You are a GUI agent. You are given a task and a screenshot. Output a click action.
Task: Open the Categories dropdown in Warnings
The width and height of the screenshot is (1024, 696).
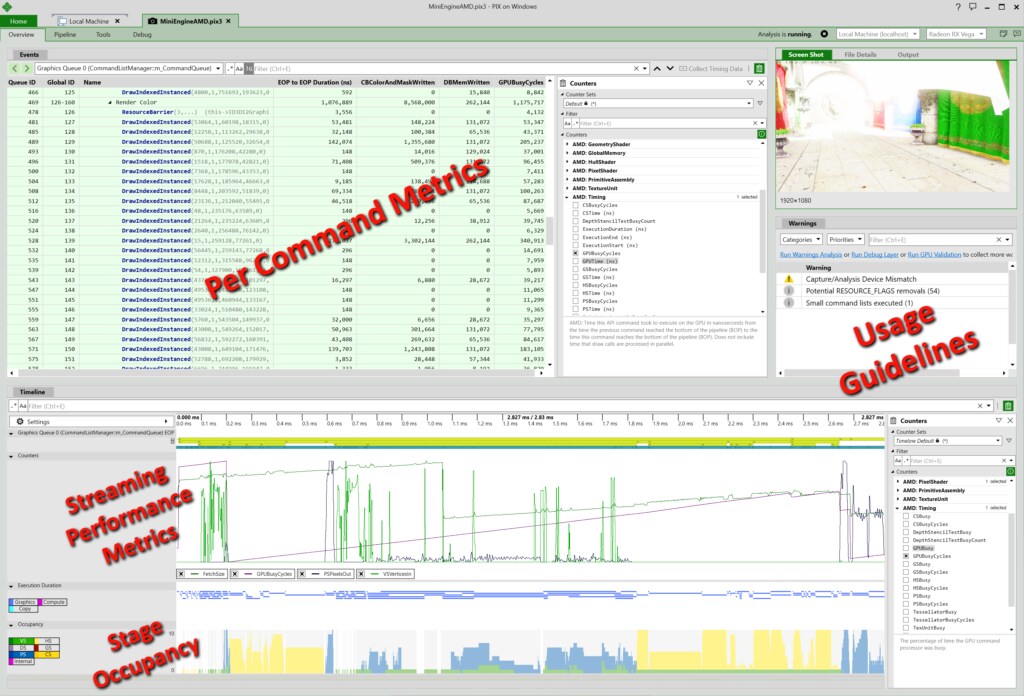tap(800, 240)
